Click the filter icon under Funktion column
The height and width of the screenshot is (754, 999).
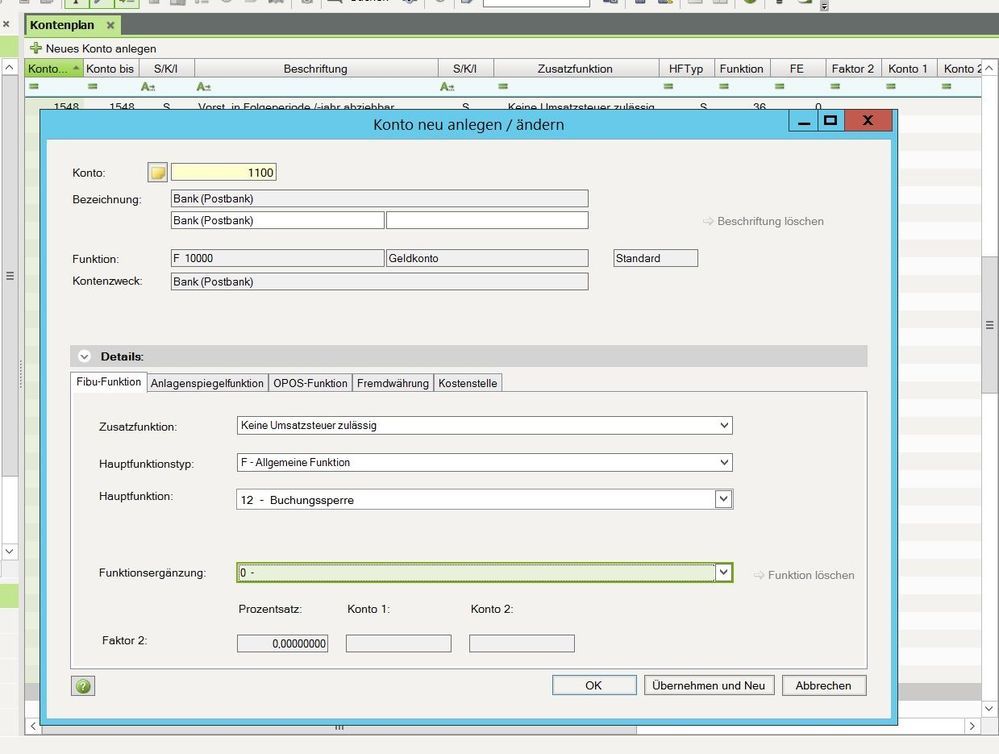pyautogui.click(x=724, y=86)
